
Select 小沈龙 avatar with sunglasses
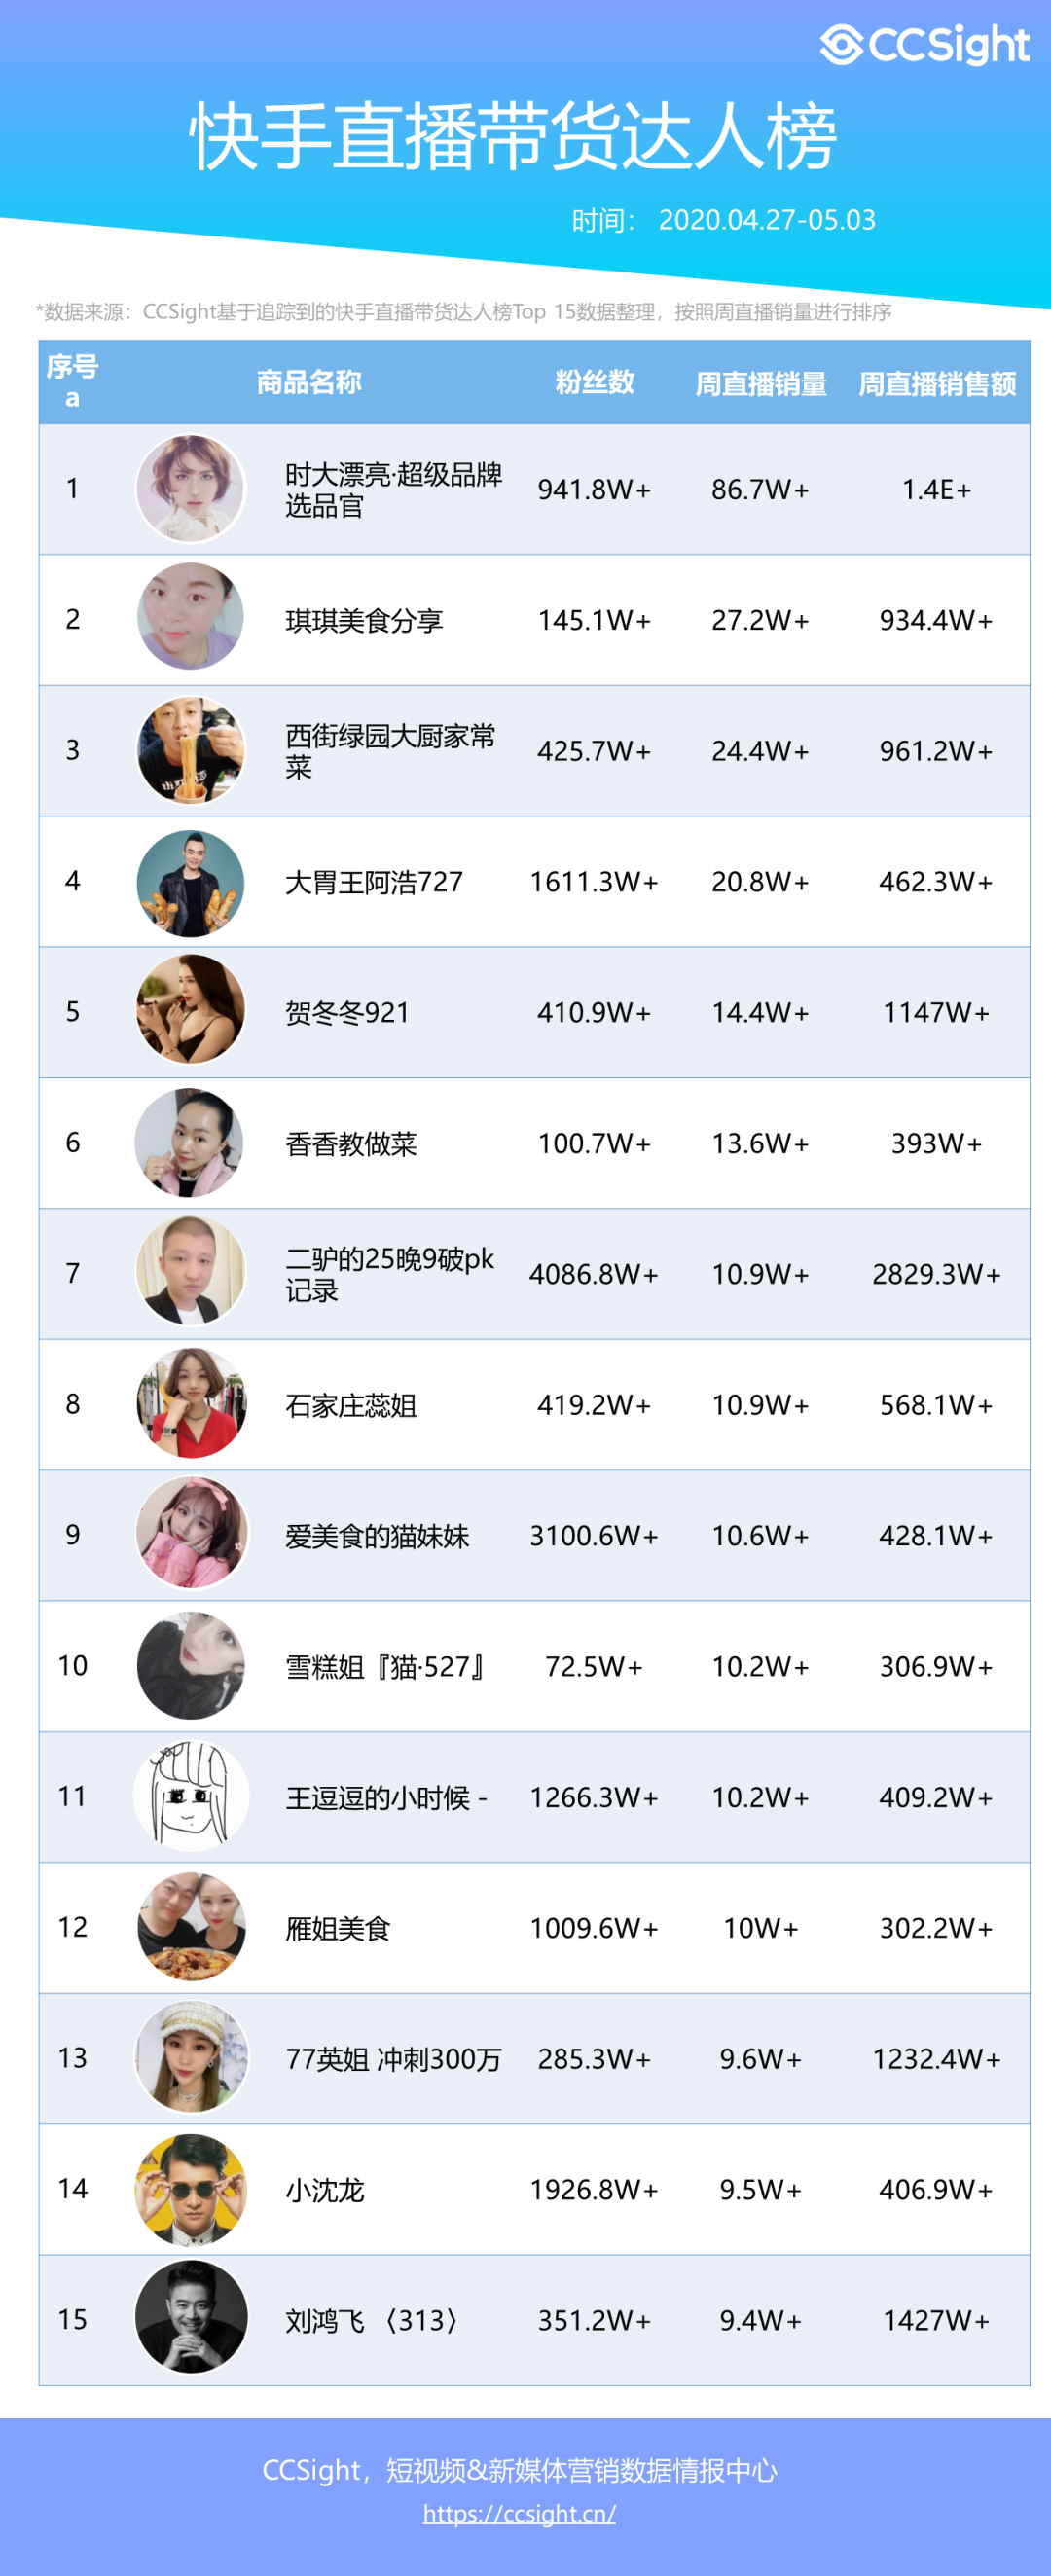tap(190, 2190)
